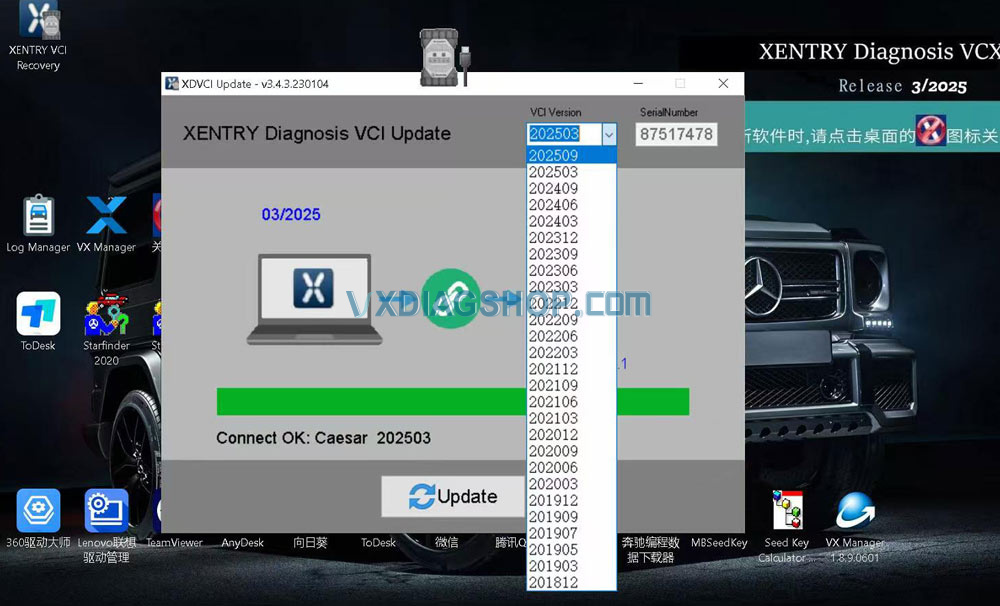The width and height of the screenshot is (1000, 606).
Task: Pick 202003 from the dropdown list
Action: (571, 484)
